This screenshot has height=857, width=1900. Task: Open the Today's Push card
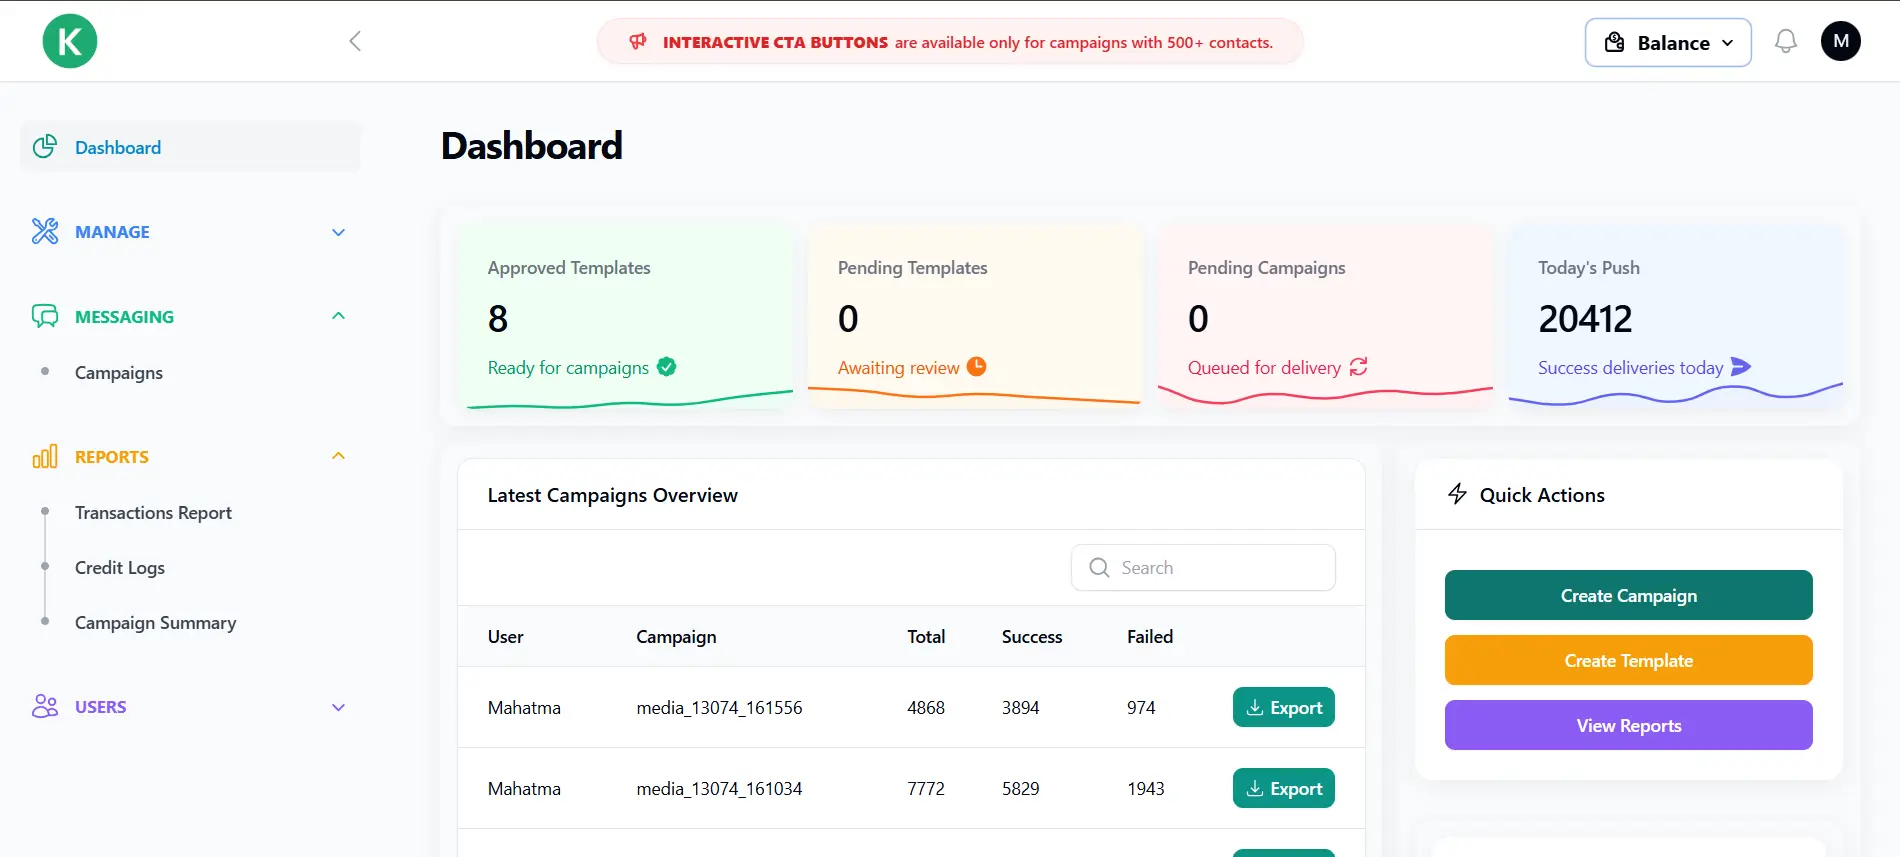click(1676, 316)
